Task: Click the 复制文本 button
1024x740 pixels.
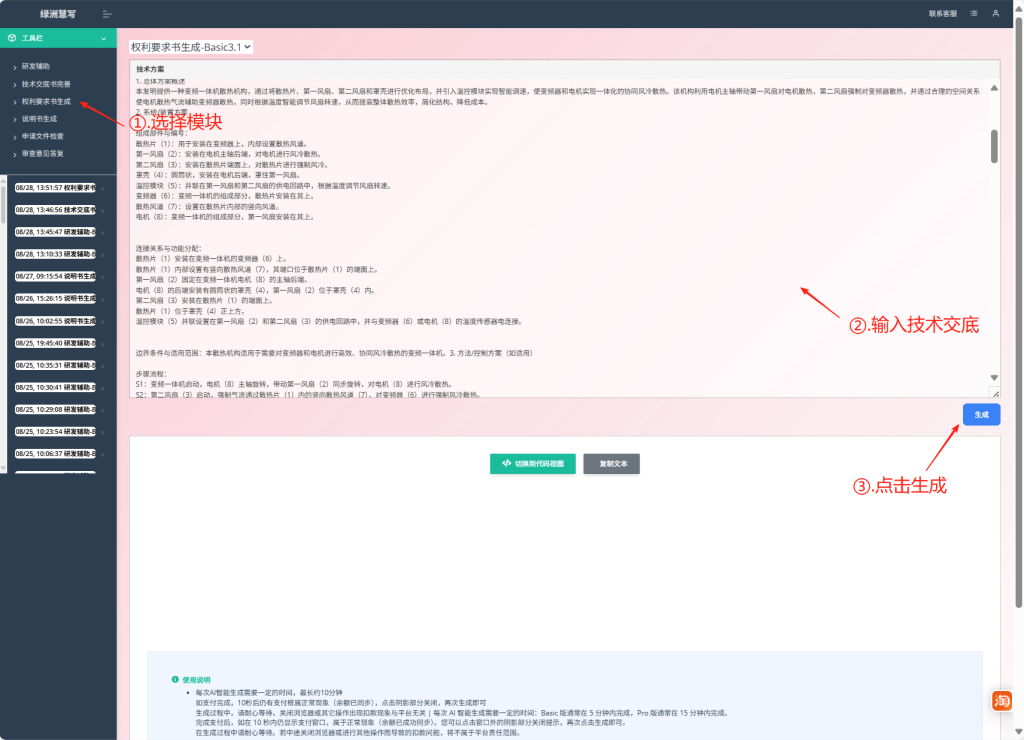Action: click(611, 464)
